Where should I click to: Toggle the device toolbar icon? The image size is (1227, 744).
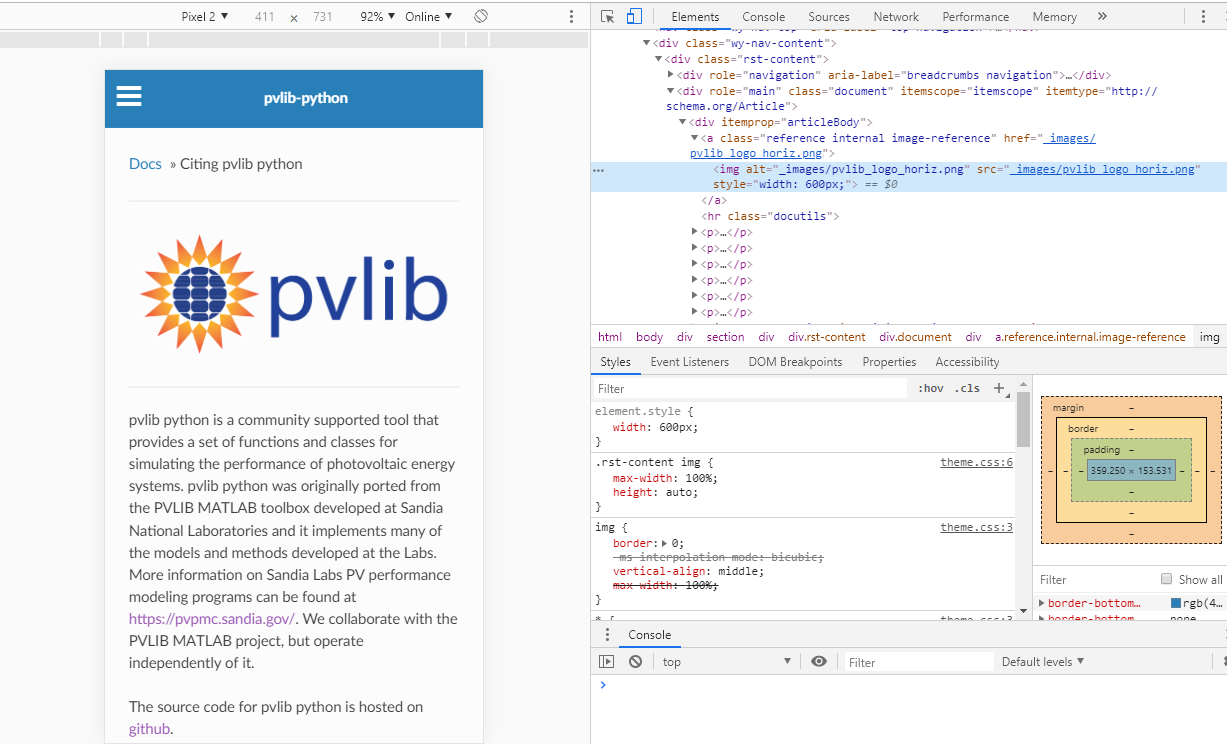(634, 16)
